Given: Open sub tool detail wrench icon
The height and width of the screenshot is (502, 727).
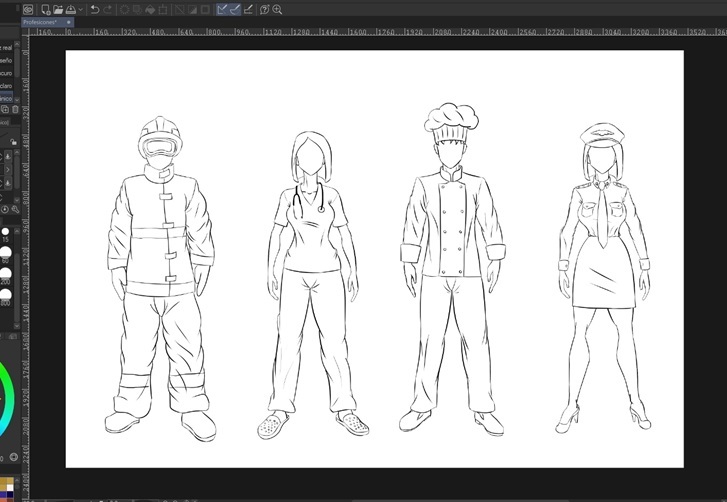Looking at the screenshot, I should [x=15, y=210].
